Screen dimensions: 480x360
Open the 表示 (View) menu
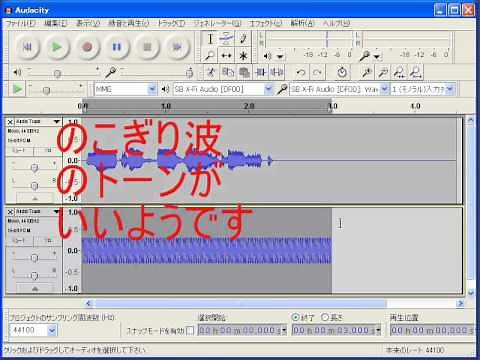pos(88,23)
